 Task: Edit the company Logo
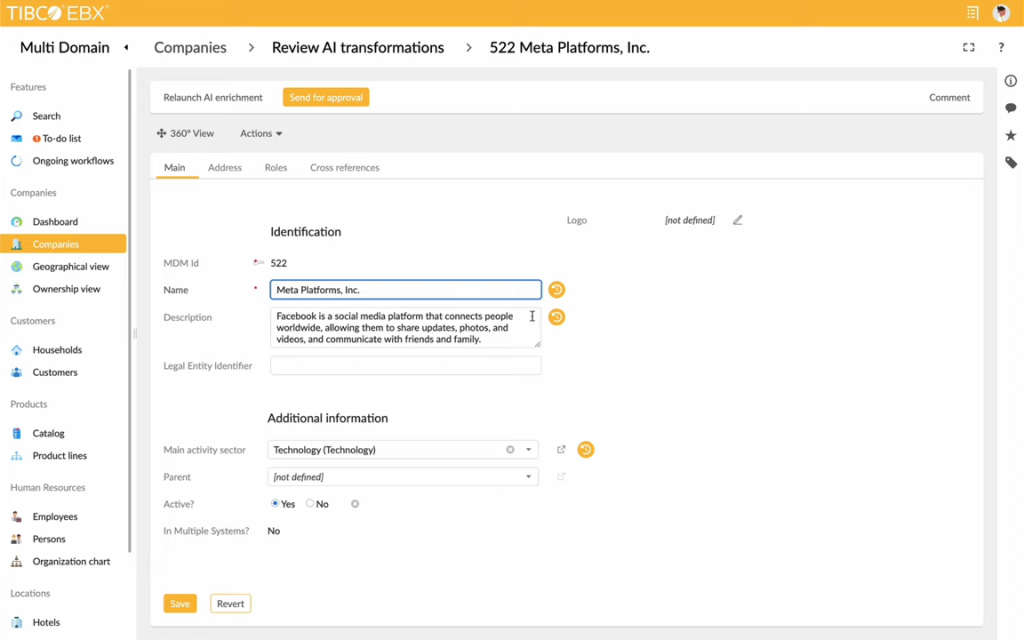click(737, 220)
